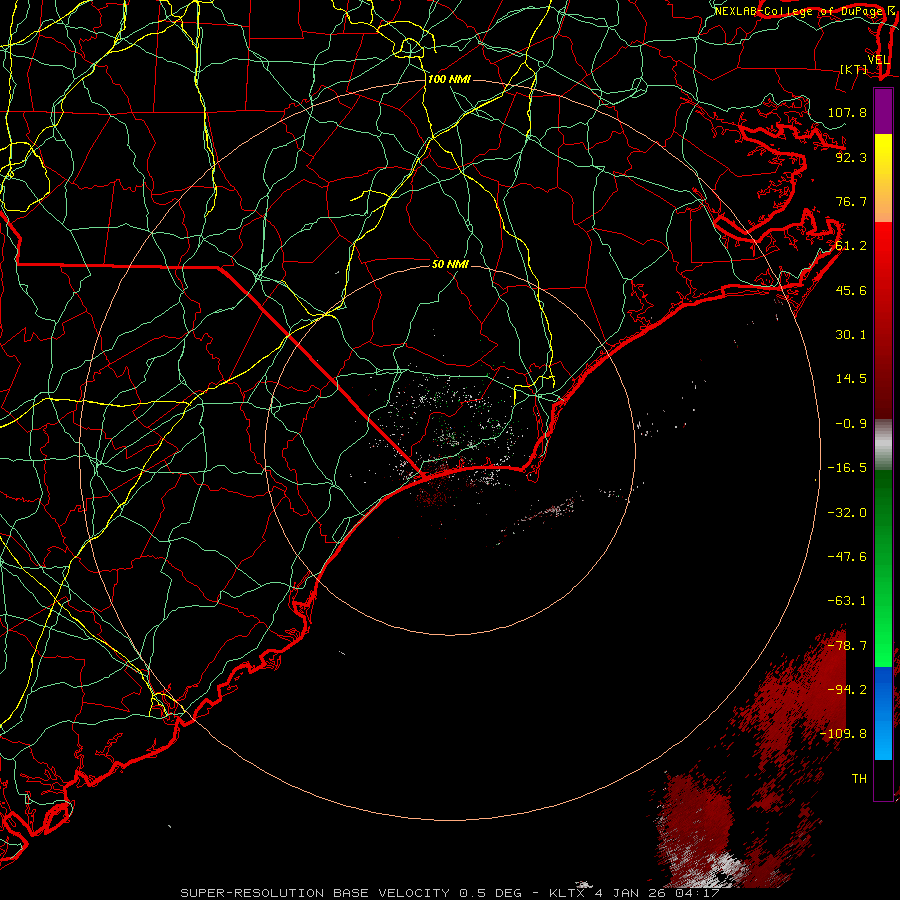Screen dimensions: 900x900
Task: Click the 107.8 velocity legend value
Action: (847, 112)
